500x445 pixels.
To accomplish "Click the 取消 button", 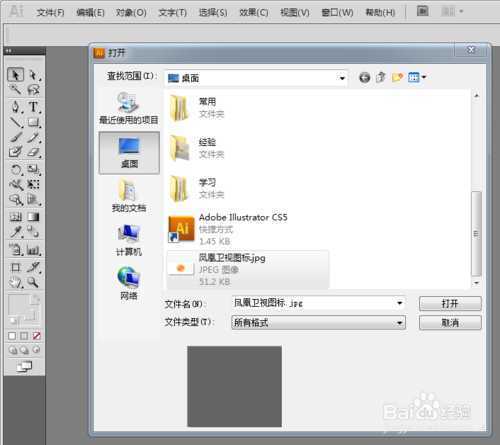I will 450,323.
